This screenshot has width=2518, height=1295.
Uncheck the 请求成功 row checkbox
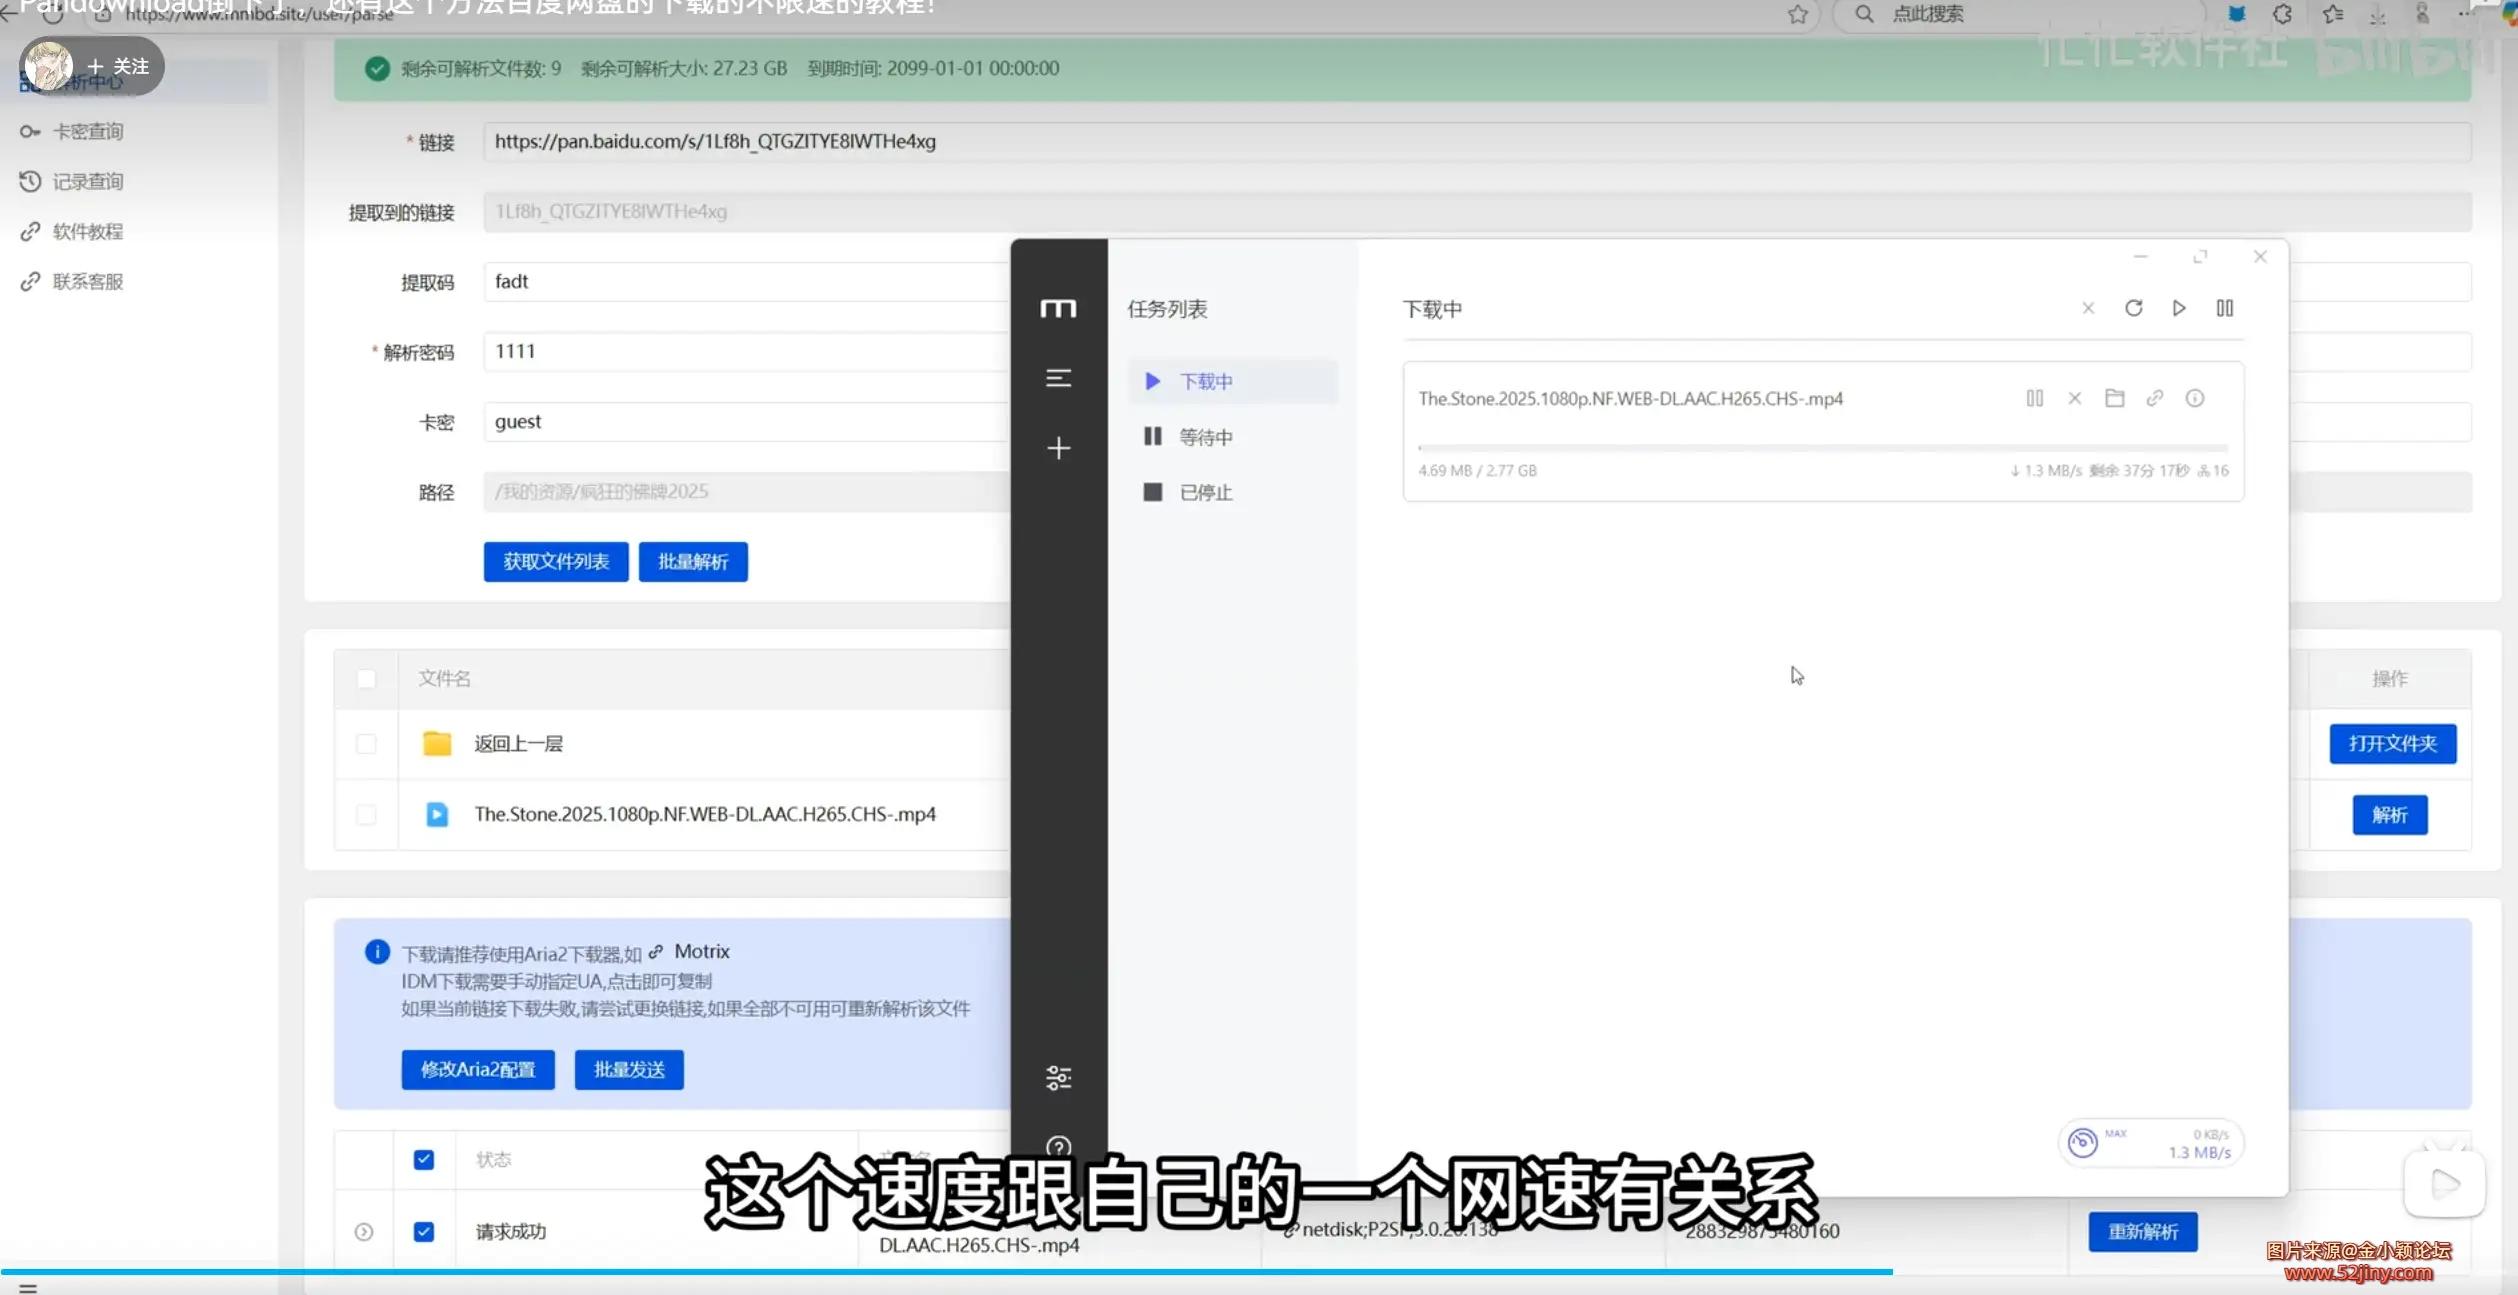(424, 1231)
